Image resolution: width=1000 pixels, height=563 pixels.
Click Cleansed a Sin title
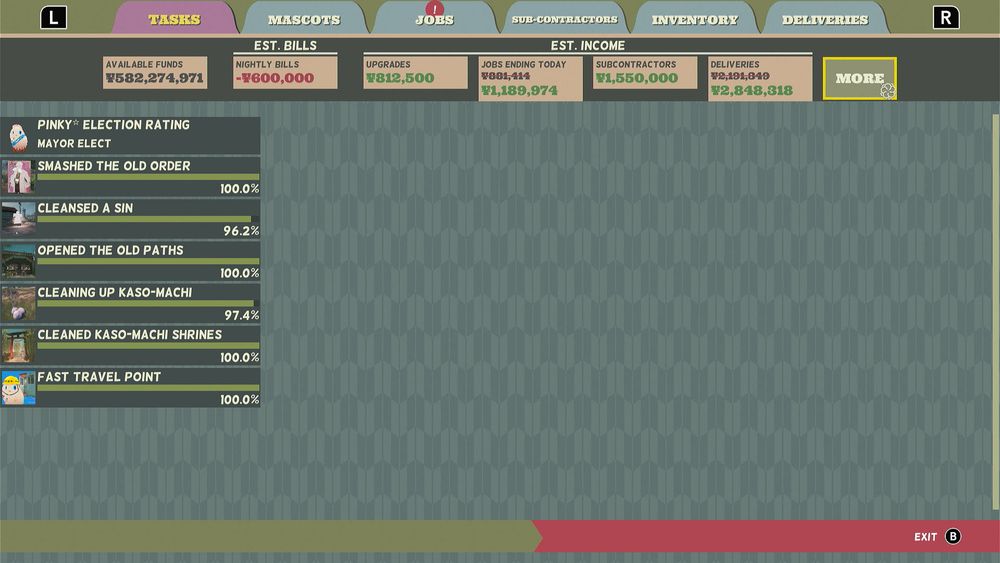click(85, 208)
